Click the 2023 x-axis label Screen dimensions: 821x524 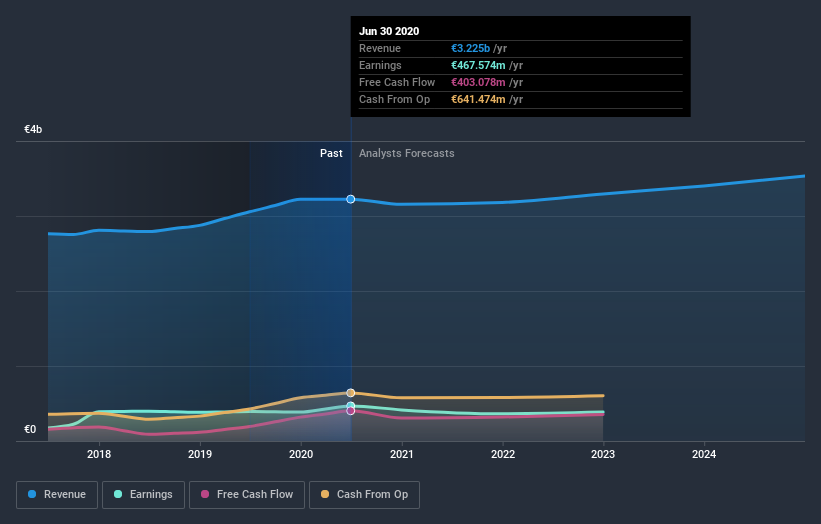pyautogui.click(x=603, y=454)
